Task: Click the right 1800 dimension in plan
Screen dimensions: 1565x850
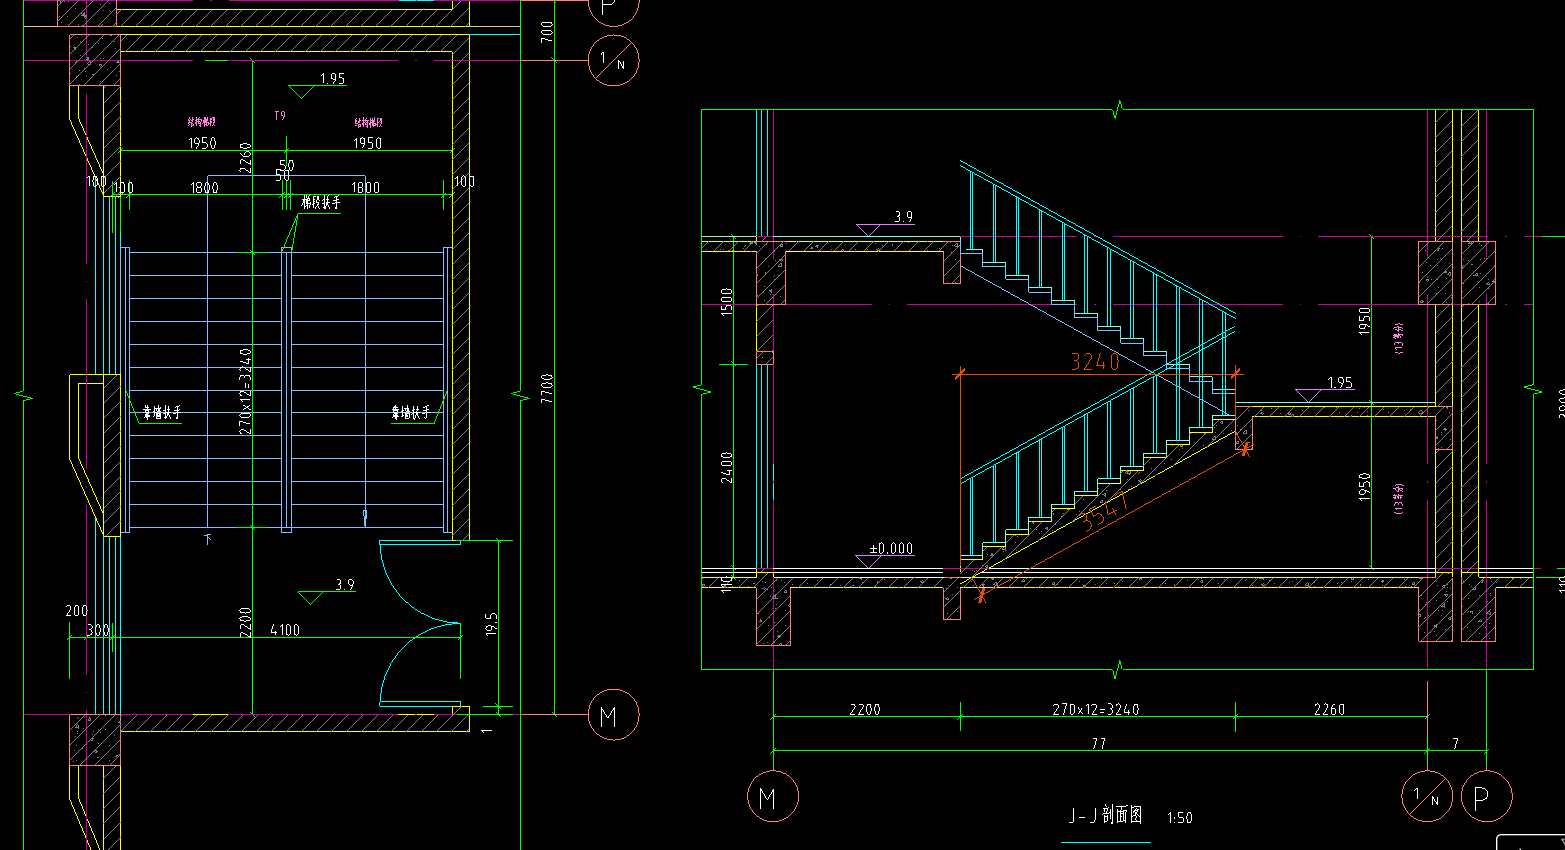Action: point(365,187)
